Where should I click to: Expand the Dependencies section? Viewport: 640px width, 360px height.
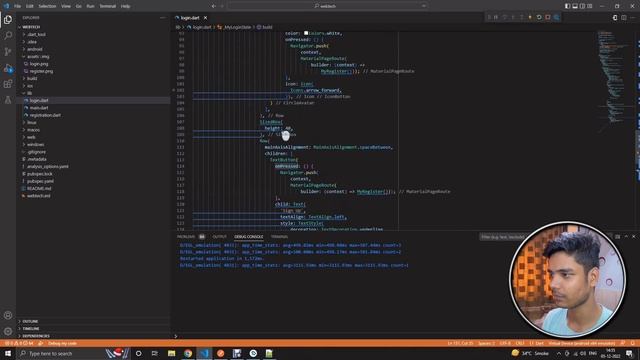(36, 336)
